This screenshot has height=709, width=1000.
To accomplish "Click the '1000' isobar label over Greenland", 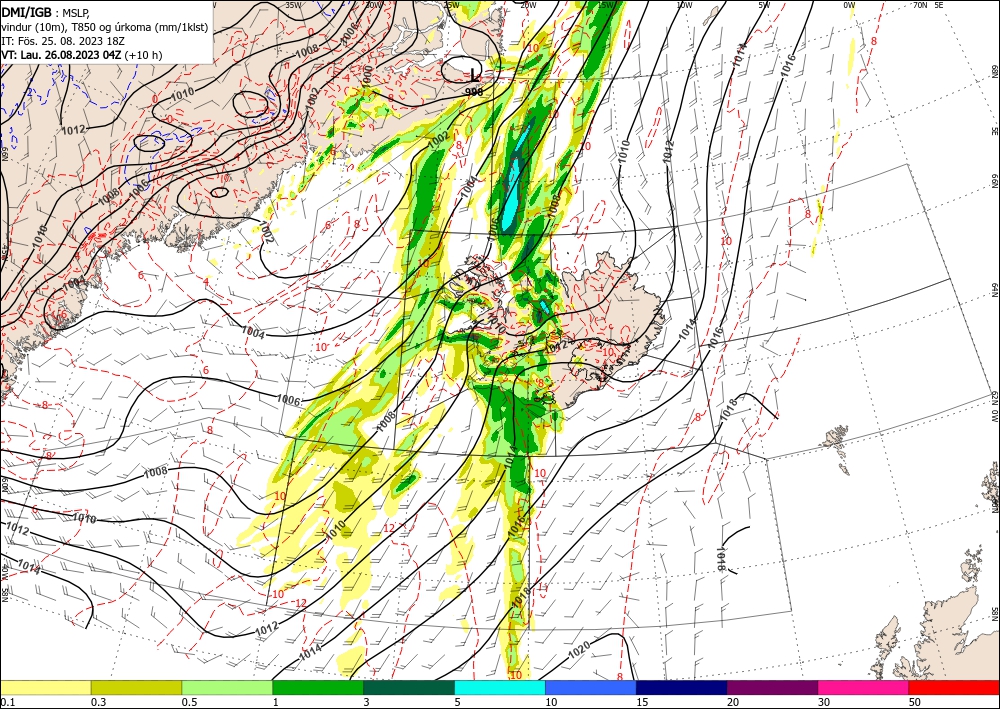I will tap(367, 75).
